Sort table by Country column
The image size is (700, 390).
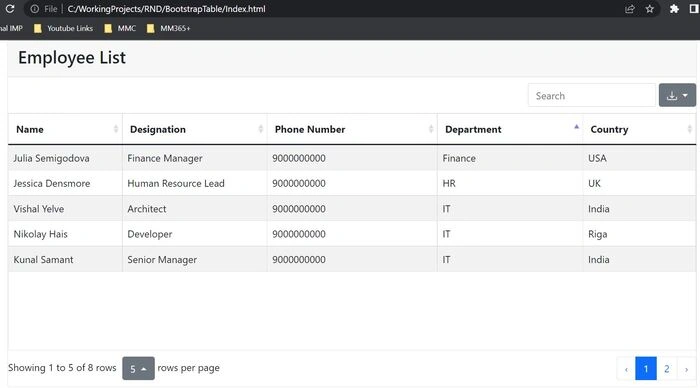coord(639,129)
